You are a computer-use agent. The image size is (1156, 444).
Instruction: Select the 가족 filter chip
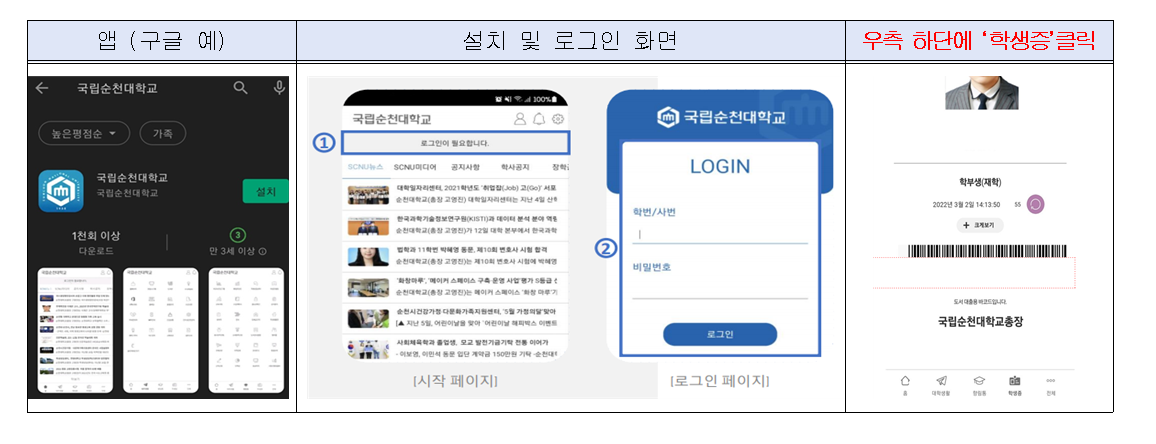pyautogui.click(x=162, y=133)
